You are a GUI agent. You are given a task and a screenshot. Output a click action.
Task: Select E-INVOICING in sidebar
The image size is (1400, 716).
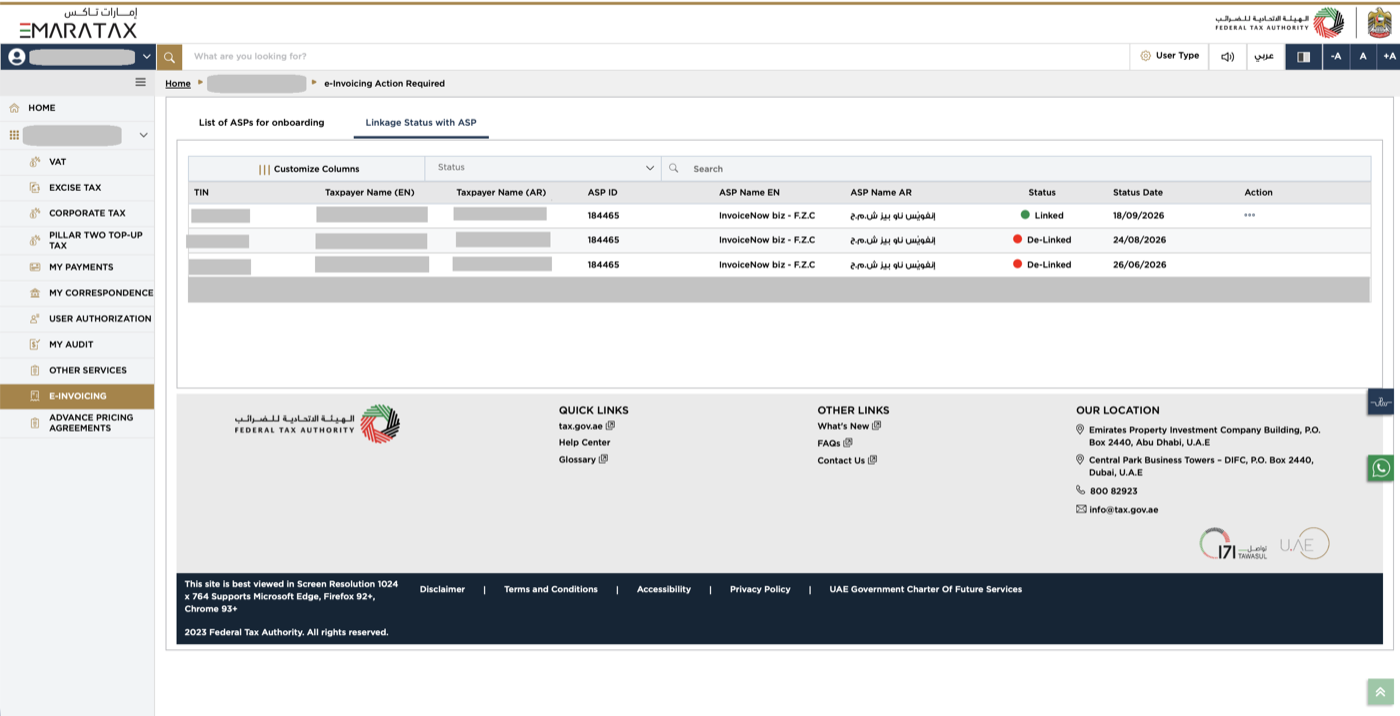[77, 396]
